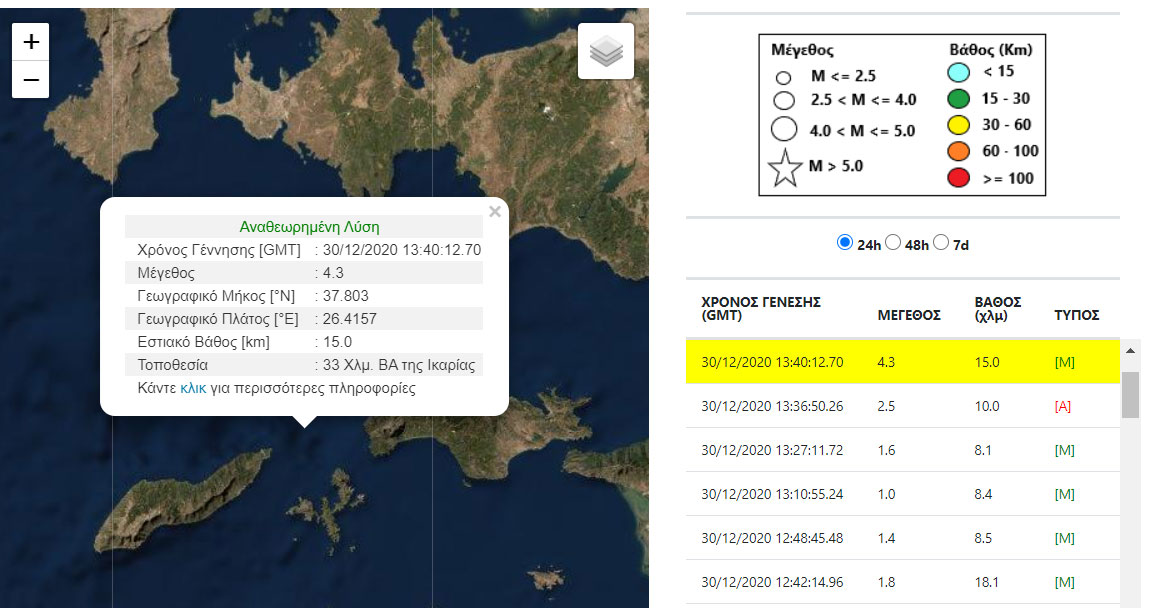Sort by ΜΕΓΕΘΟΣ column header

pyautogui.click(x=908, y=315)
